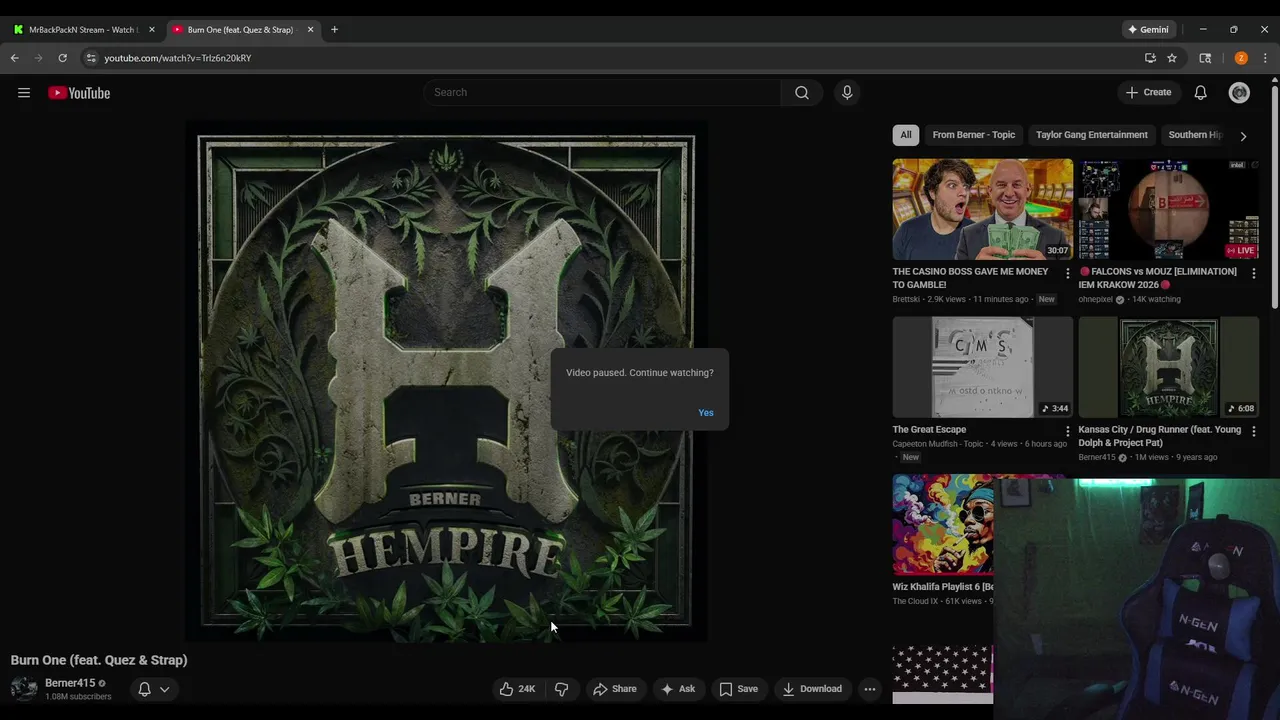Open the ohnepixel channel name
The height and width of the screenshot is (720, 1280).
(1096, 299)
